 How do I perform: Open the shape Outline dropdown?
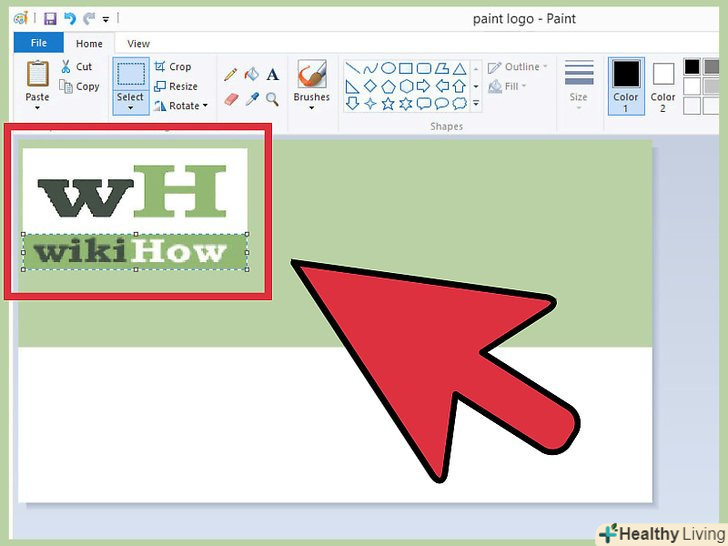517,67
